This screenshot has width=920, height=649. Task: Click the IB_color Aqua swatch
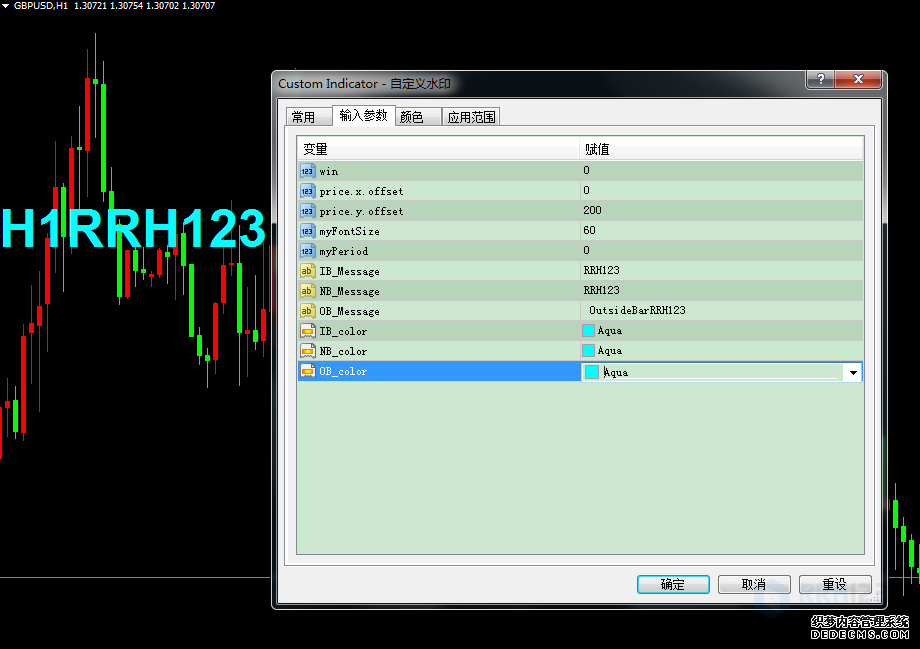(x=588, y=330)
